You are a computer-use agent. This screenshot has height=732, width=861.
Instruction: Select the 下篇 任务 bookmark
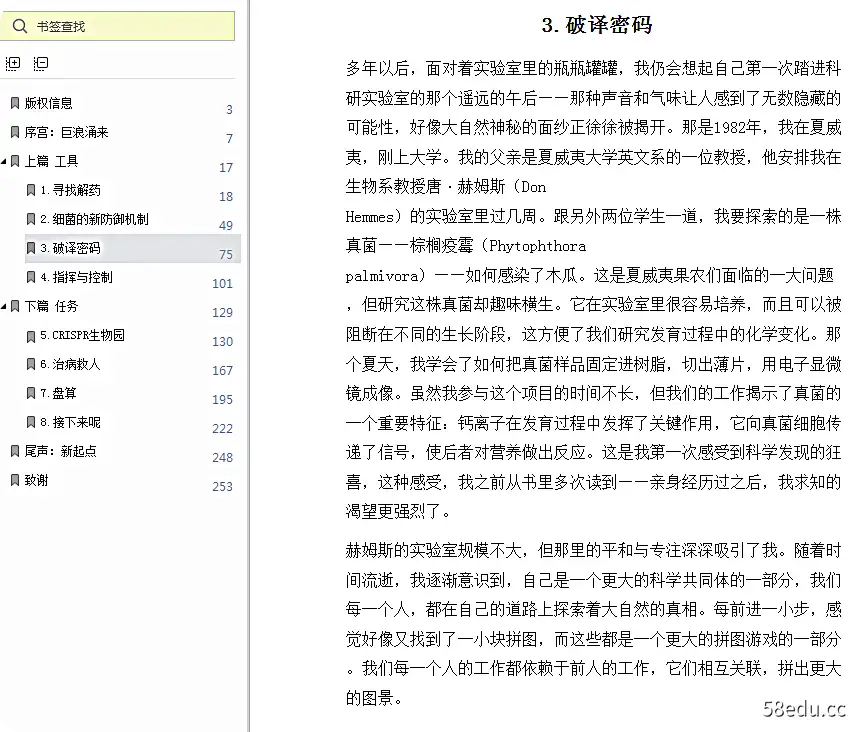coord(52,306)
